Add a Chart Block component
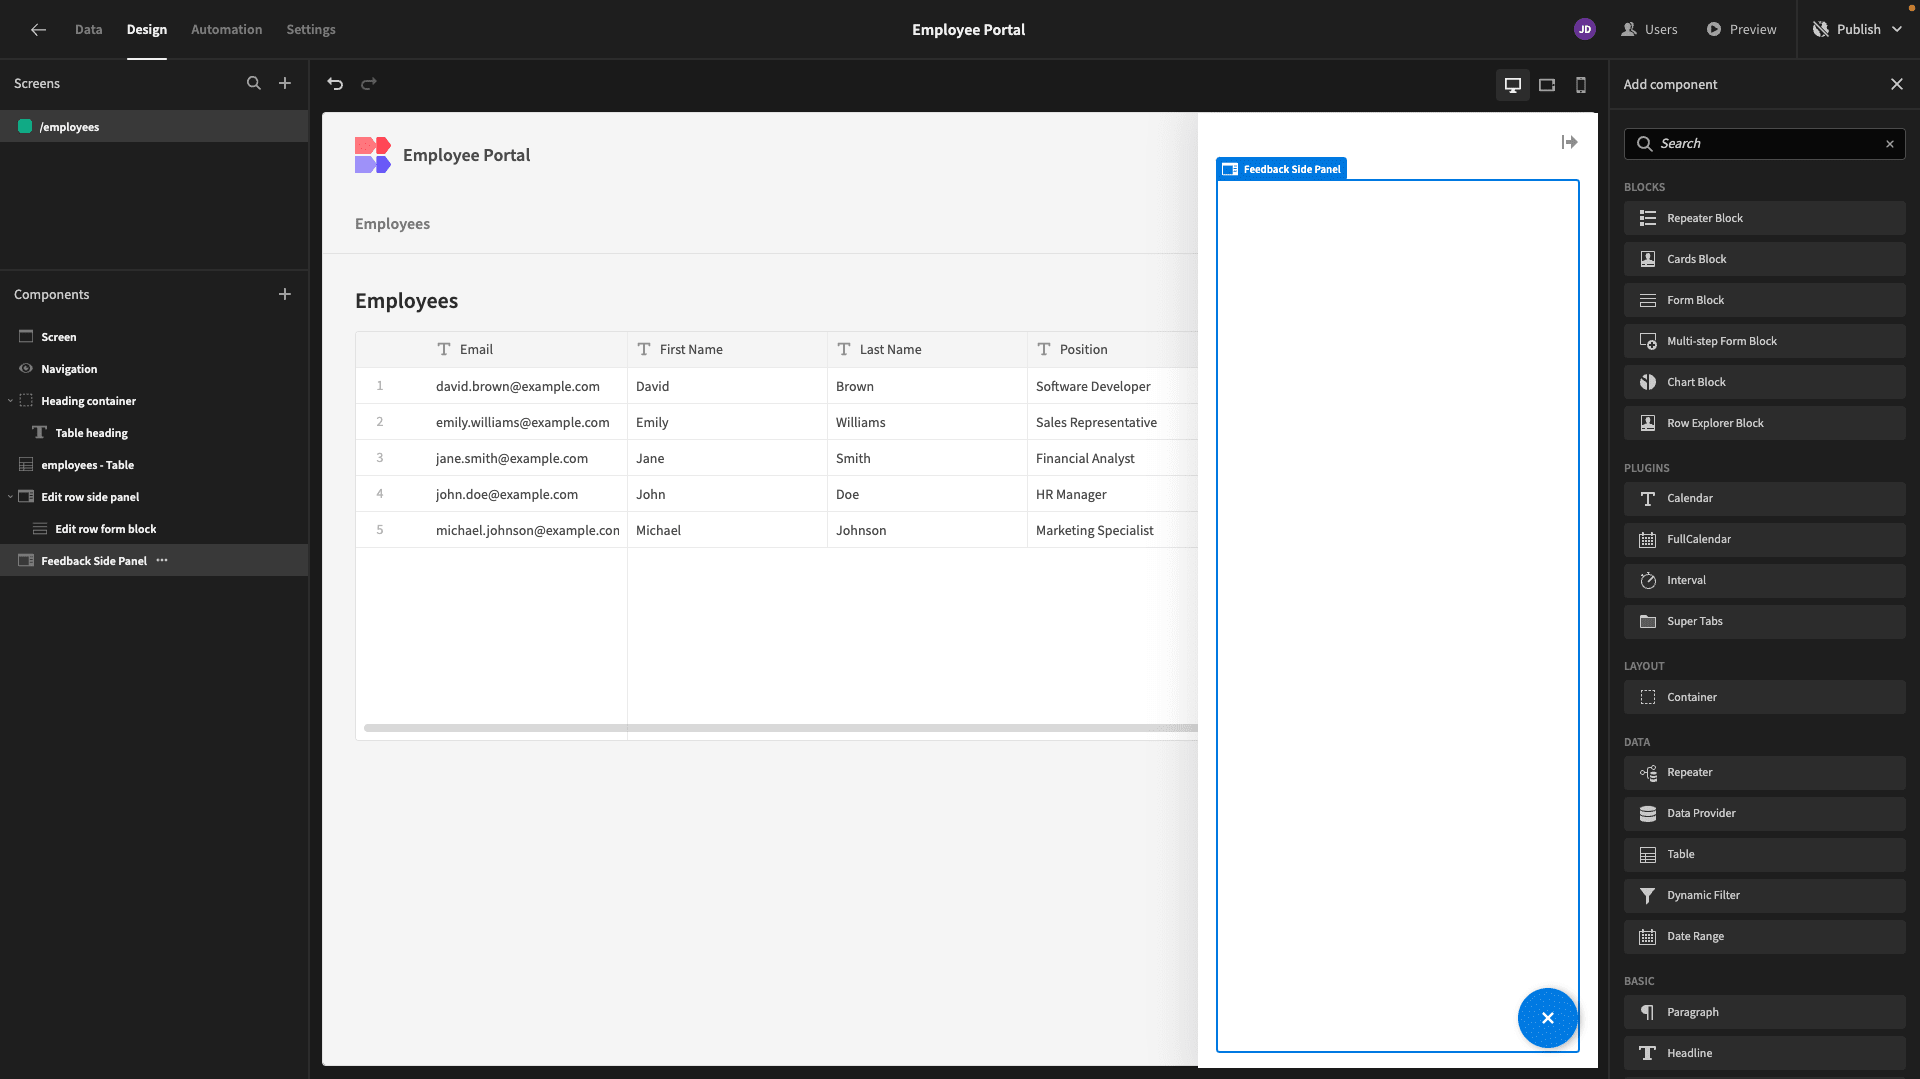The width and height of the screenshot is (1920, 1079). [x=1764, y=382]
